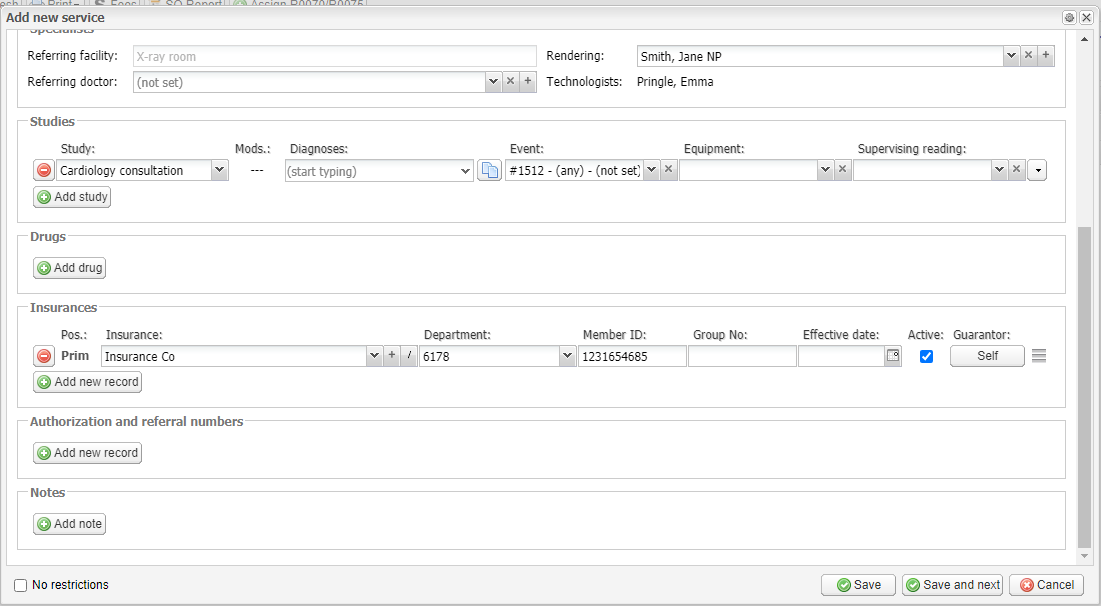Click the Effective date input

[x=841, y=356]
